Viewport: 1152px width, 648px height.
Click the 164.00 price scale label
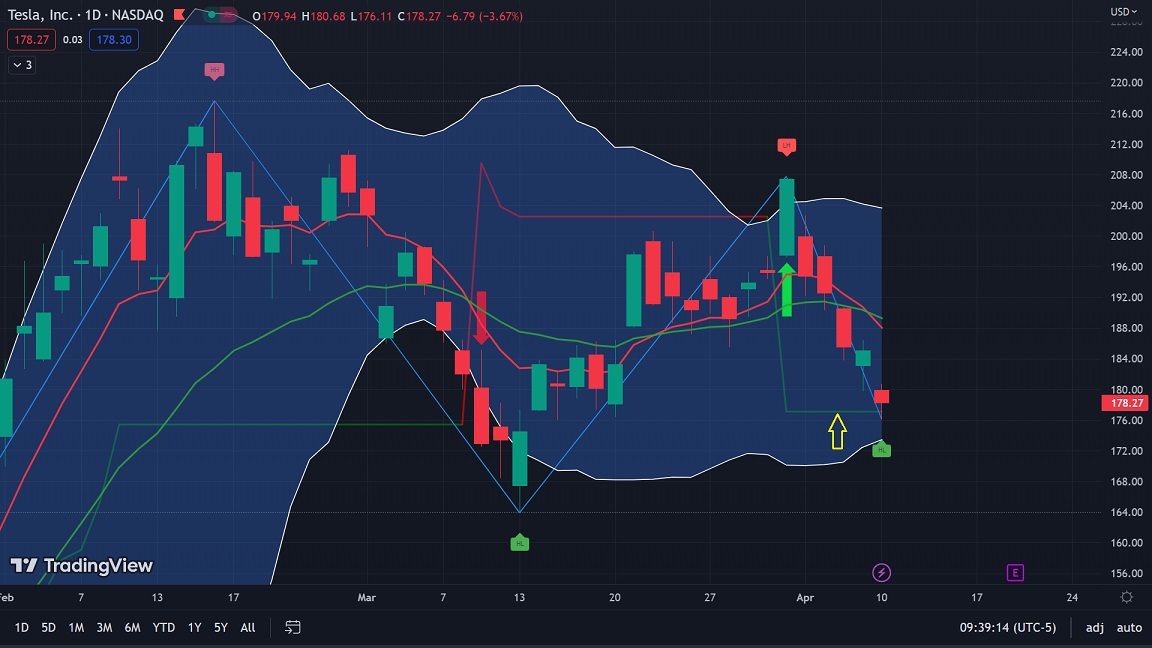pyautogui.click(x=1126, y=512)
